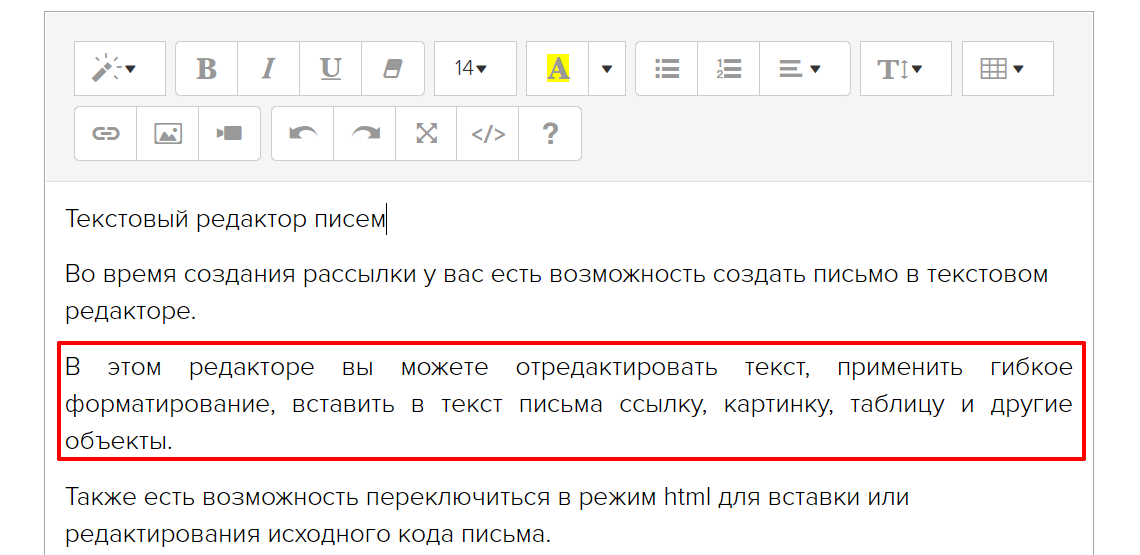The image size is (1140, 555).
Task: Insert a hyperlink using the link icon
Action: point(106,133)
